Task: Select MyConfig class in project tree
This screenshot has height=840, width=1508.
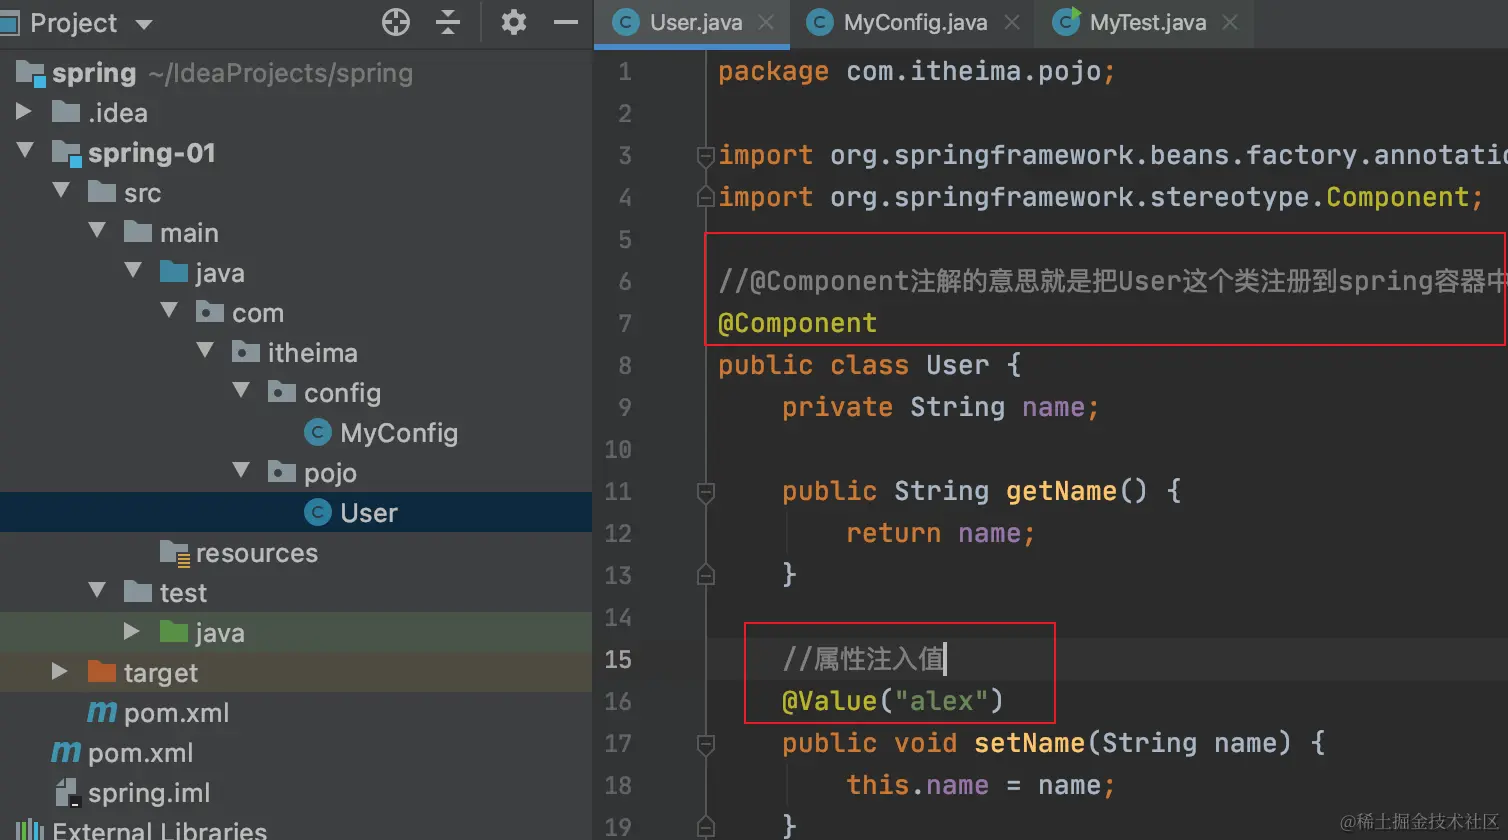Action: point(398,433)
